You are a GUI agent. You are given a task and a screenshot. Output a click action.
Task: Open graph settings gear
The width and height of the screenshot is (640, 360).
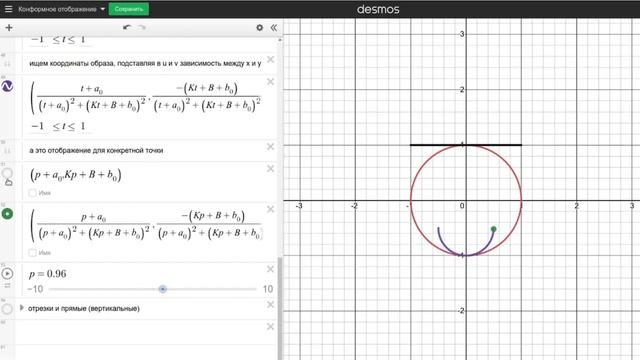(259, 28)
